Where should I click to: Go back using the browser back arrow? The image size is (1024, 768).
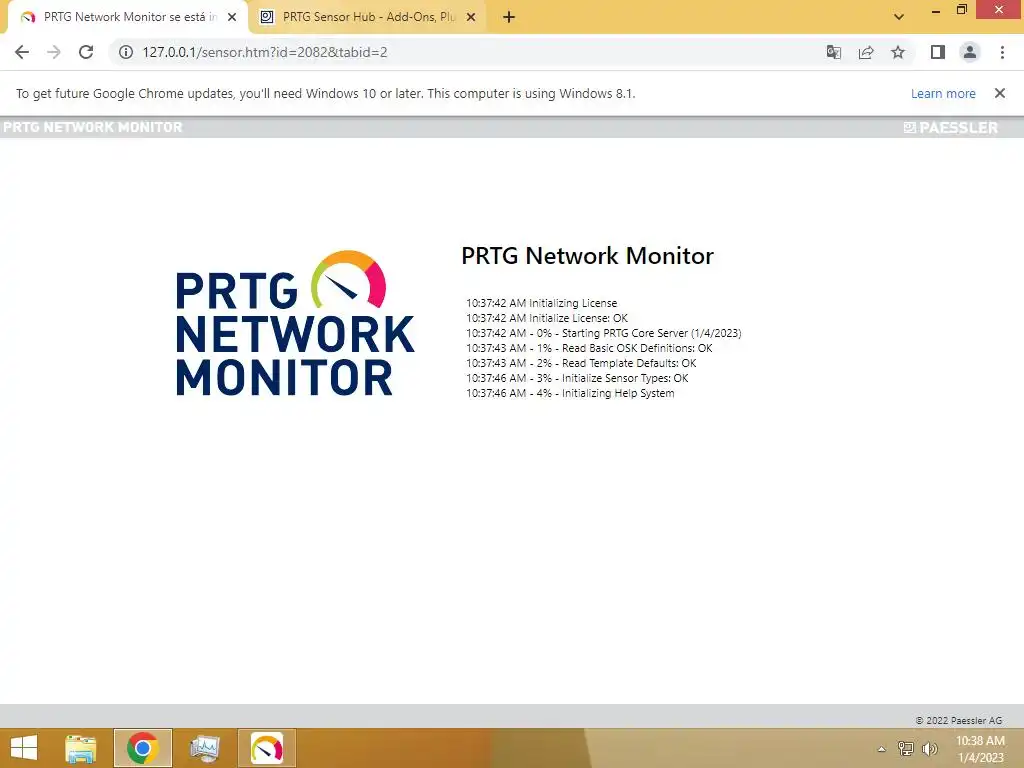click(x=22, y=52)
